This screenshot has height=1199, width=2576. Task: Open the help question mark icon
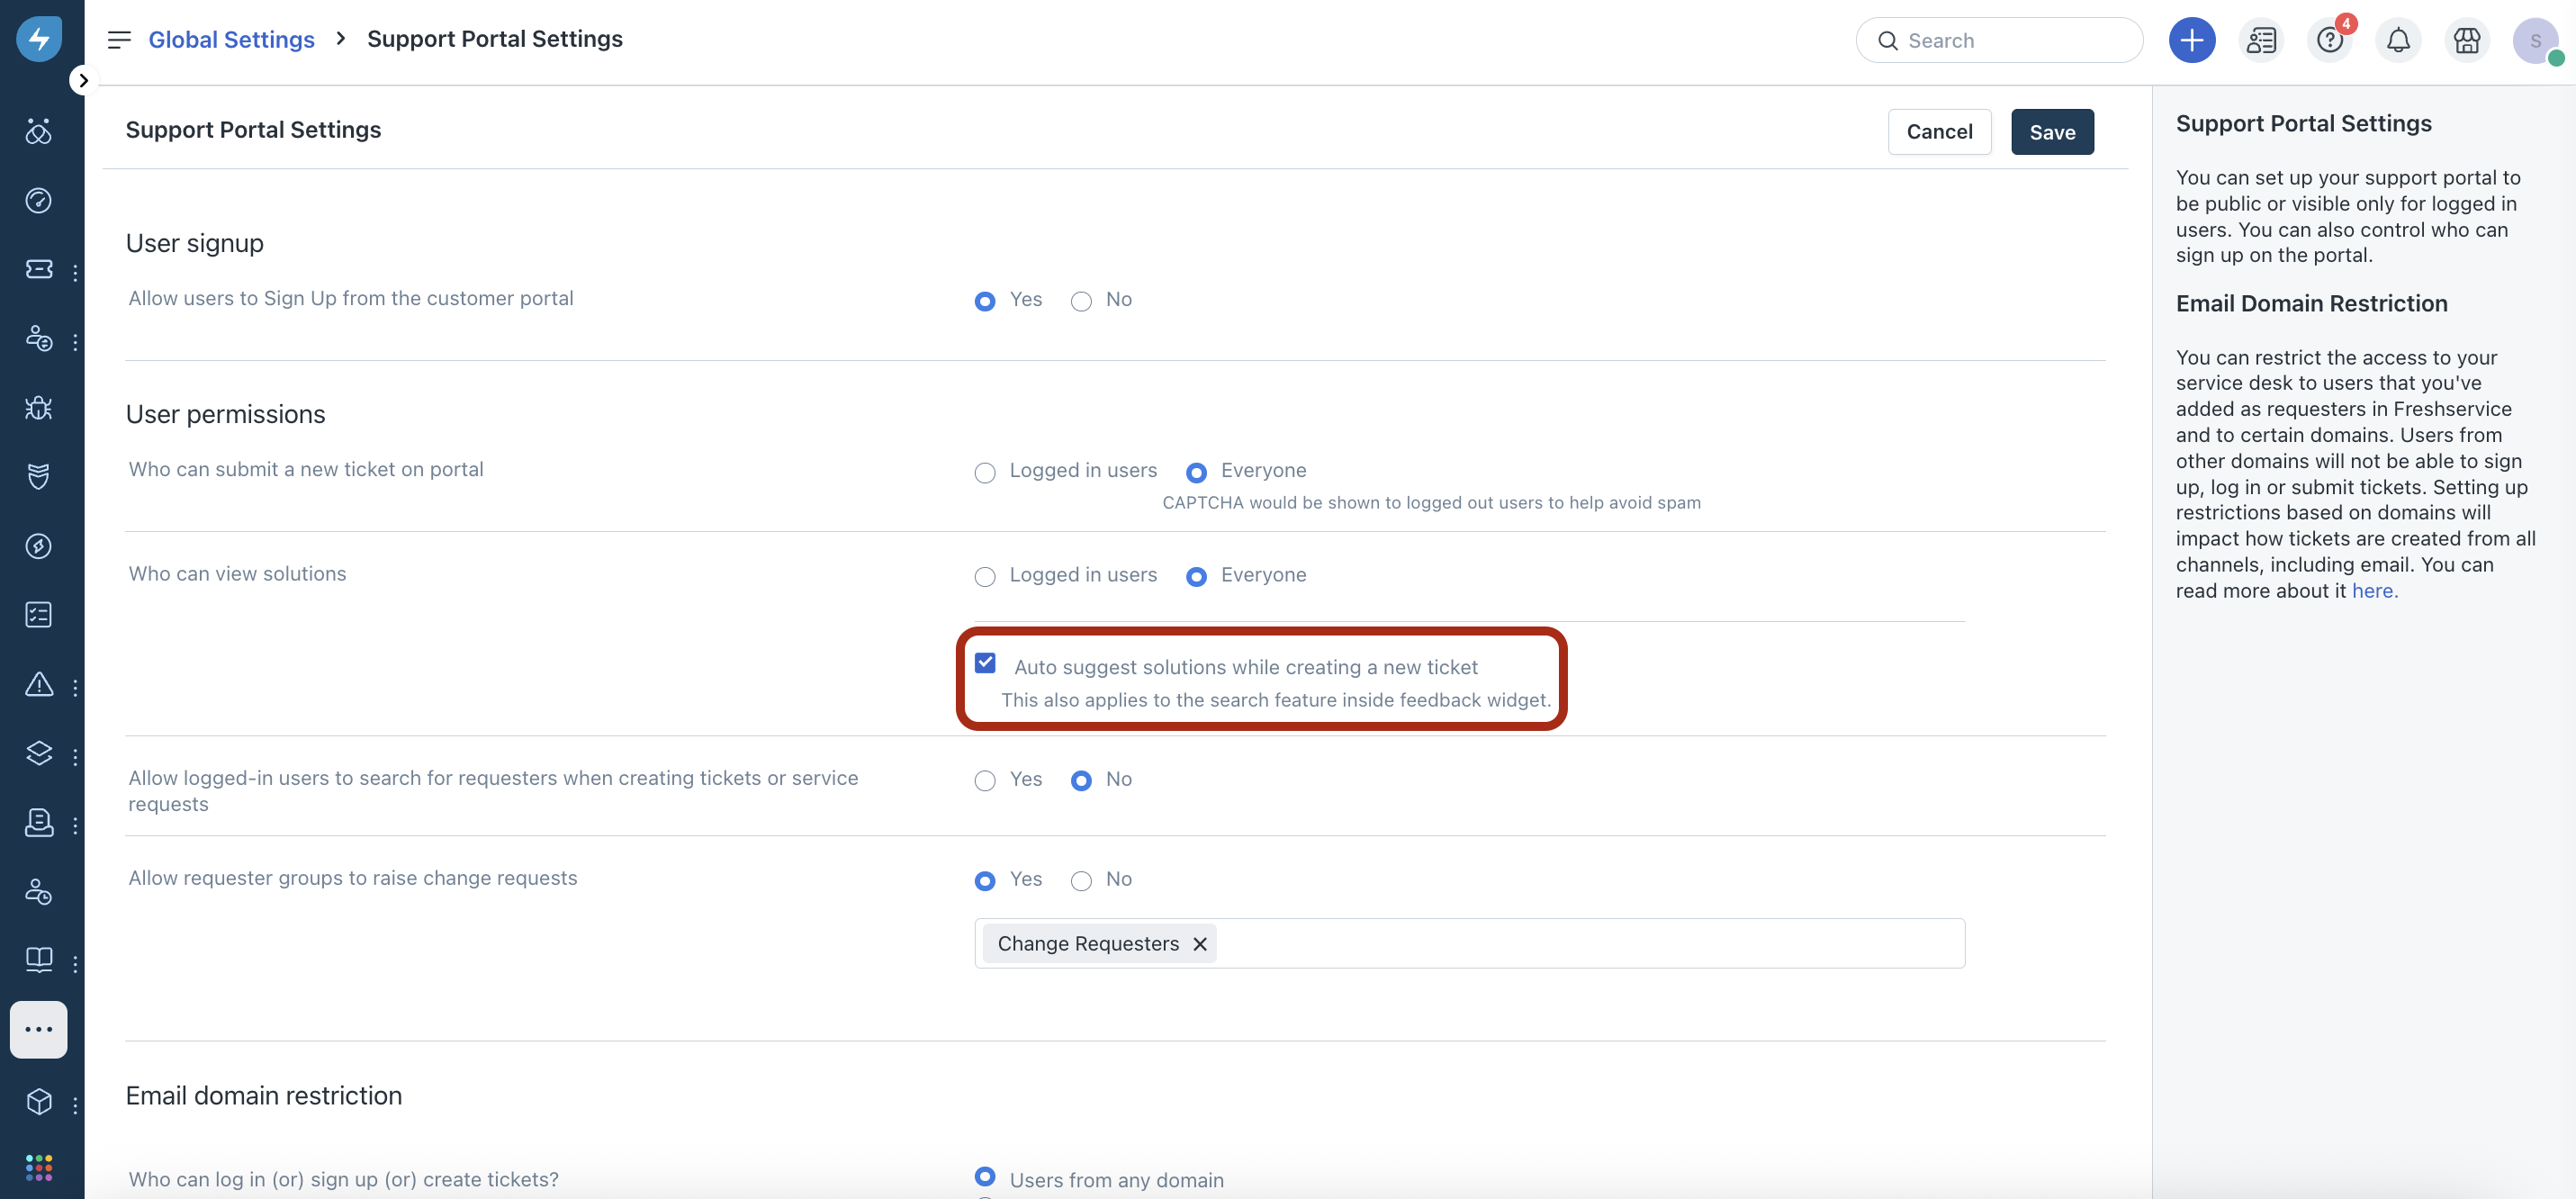point(2329,40)
